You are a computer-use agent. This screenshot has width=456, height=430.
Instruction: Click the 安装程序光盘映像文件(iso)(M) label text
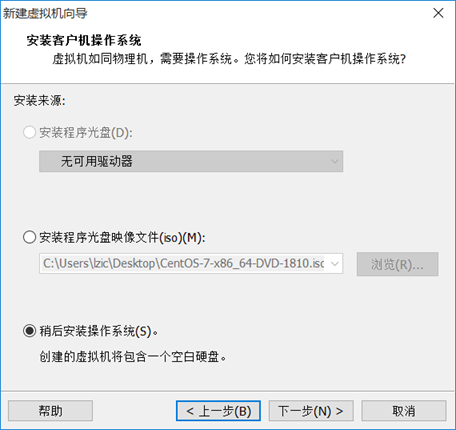(x=122, y=237)
